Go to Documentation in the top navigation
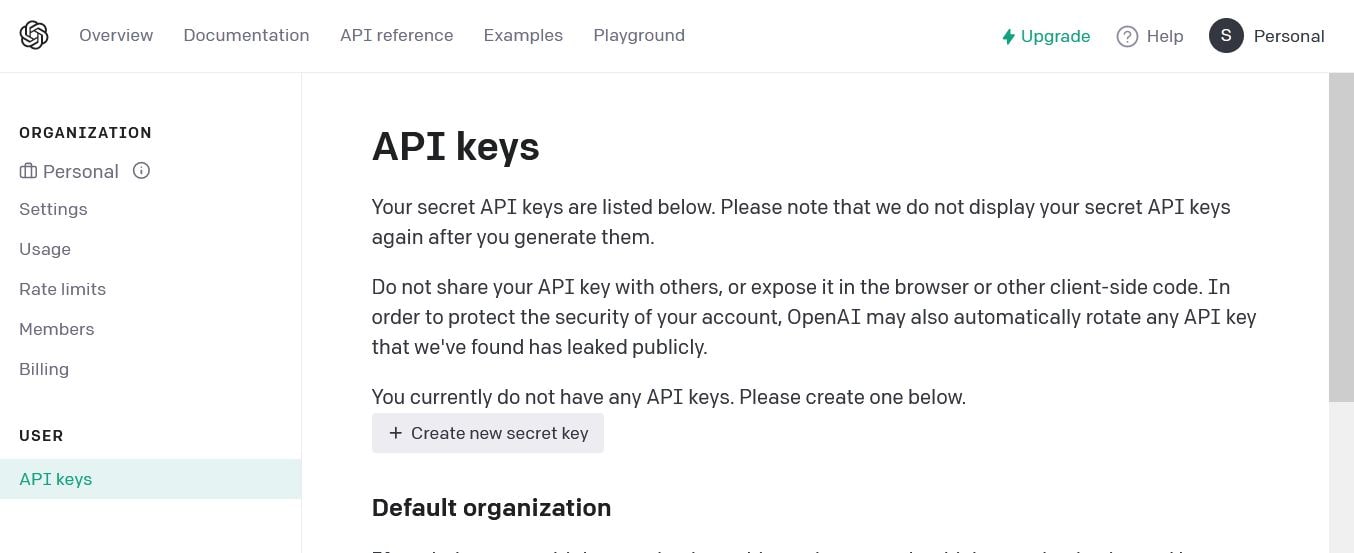The height and width of the screenshot is (553, 1354). tap(246, 36)
